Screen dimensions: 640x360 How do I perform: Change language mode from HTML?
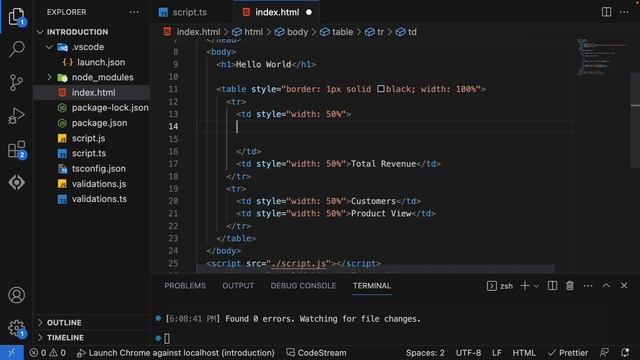click(524, 353)
